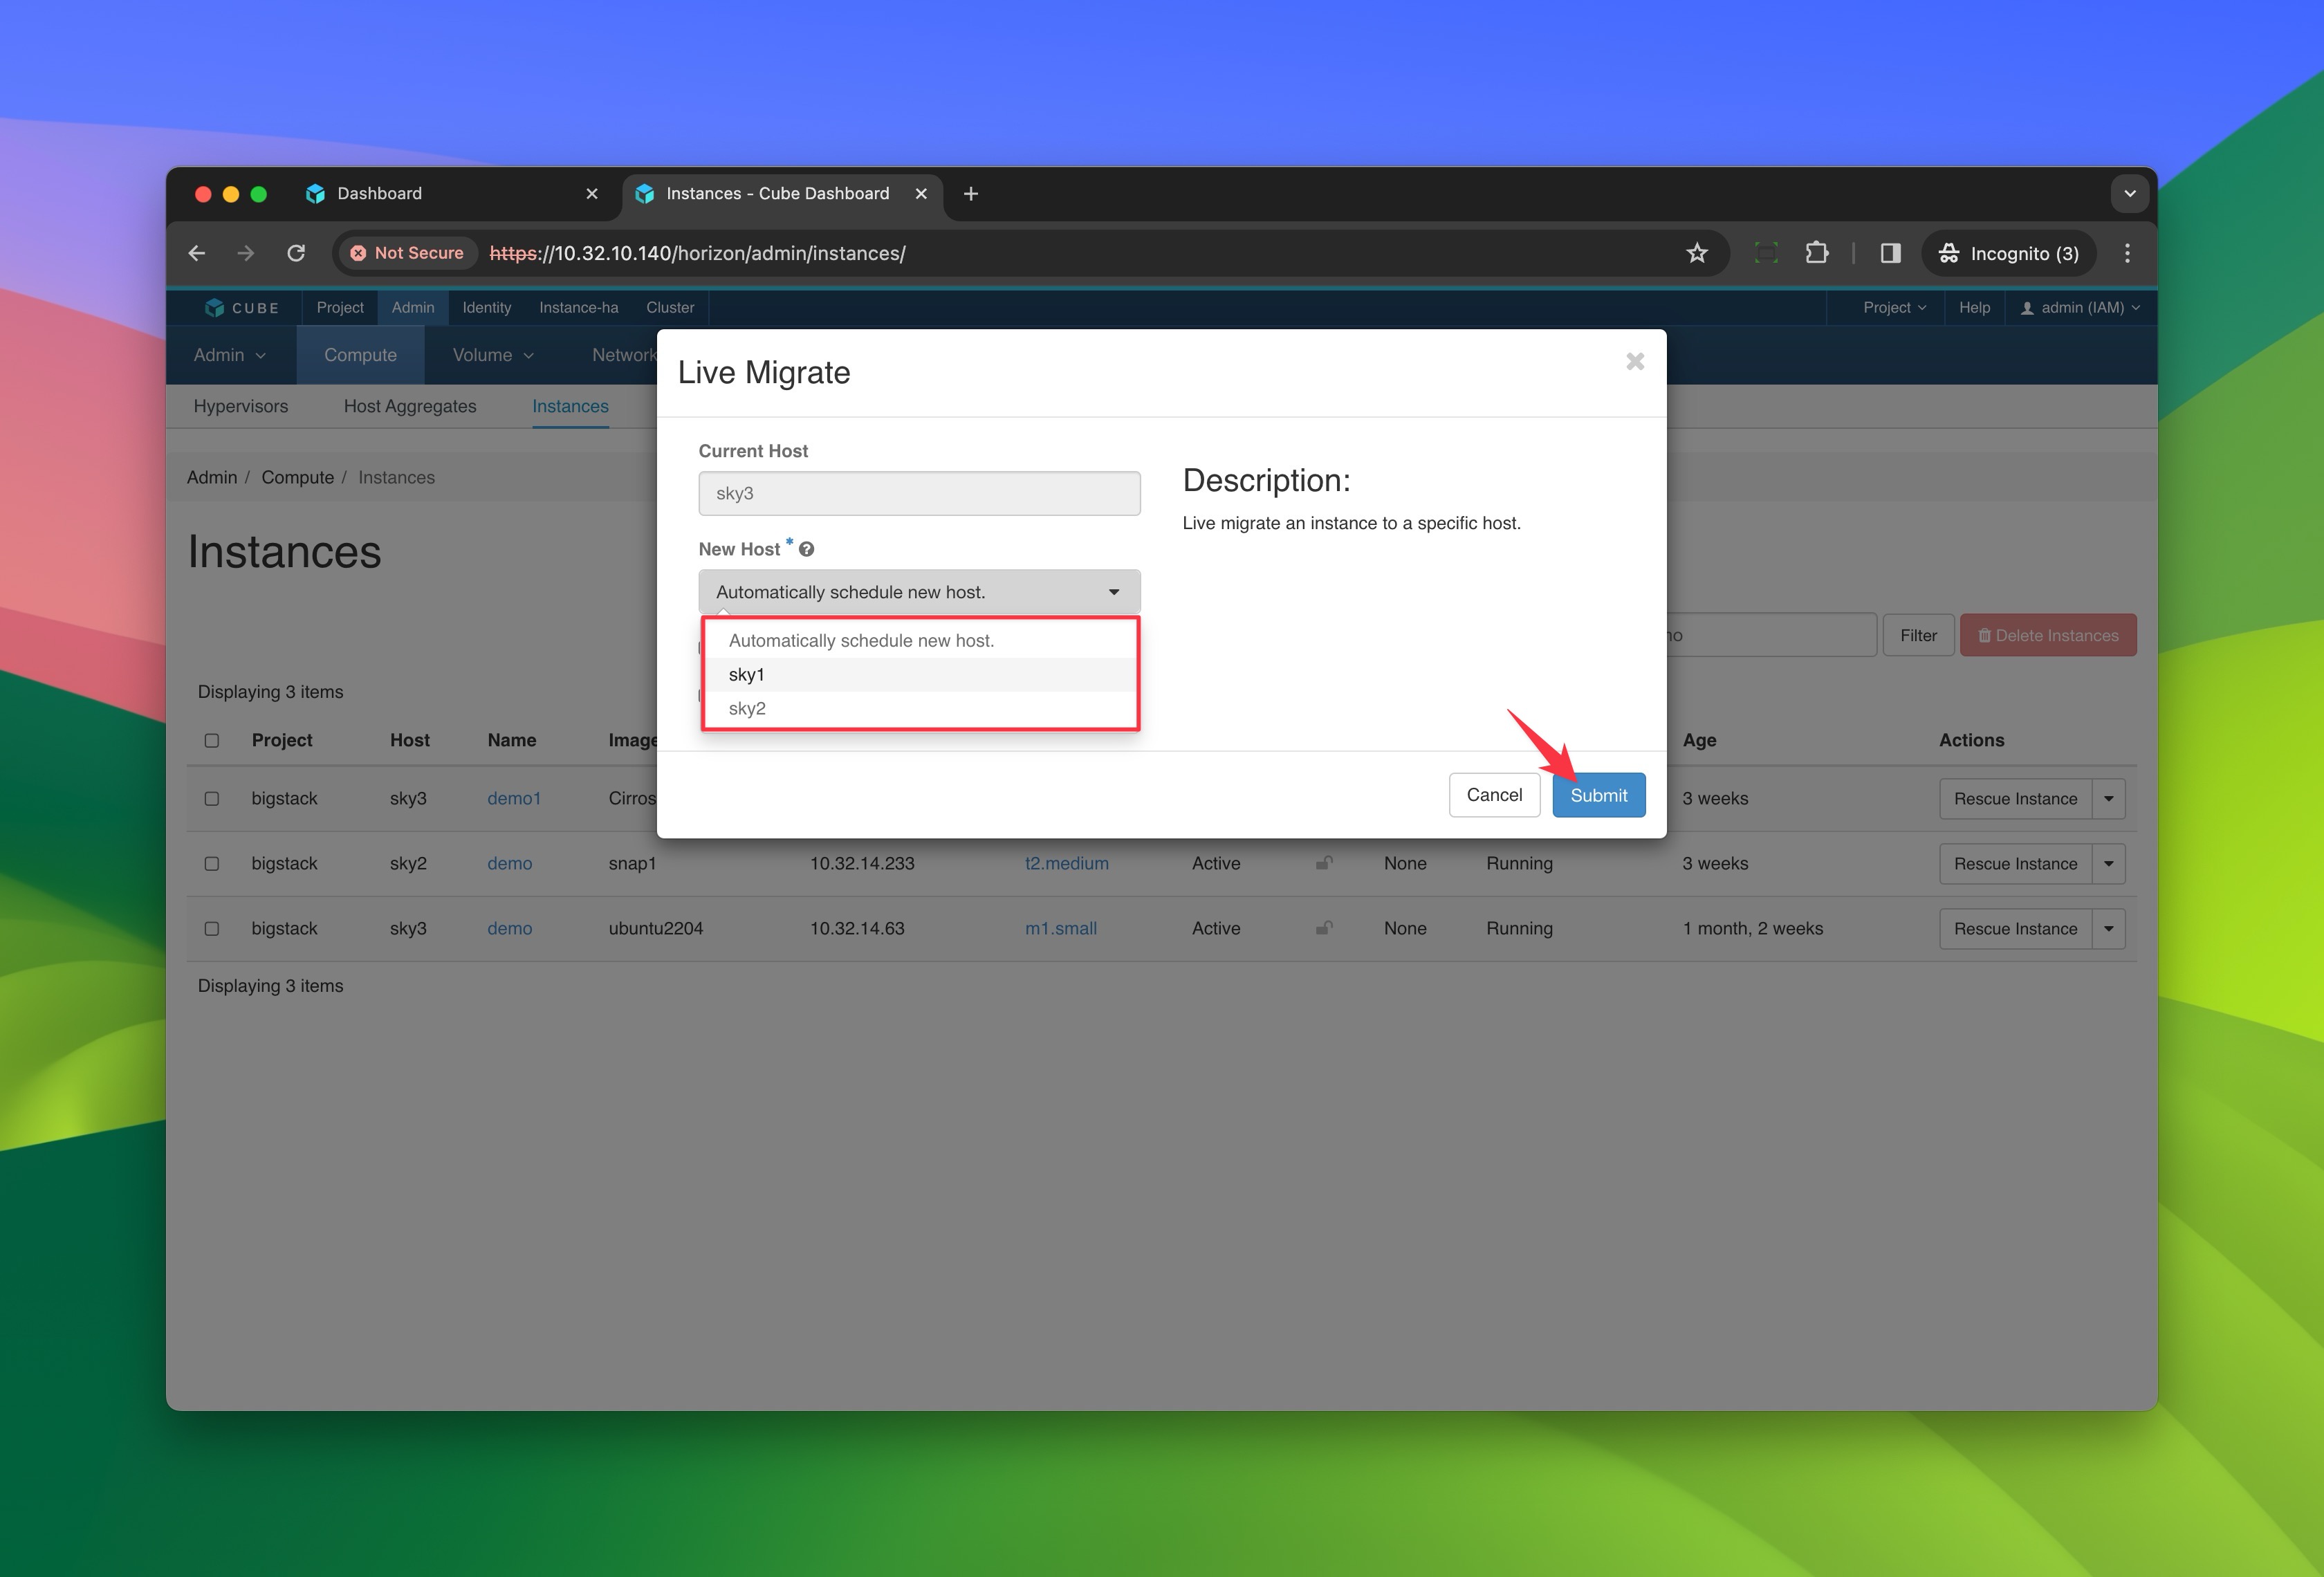Screen dimensions: 2324x1577
Task: Open the demo1 instance link
Action: tap(514, 799)
